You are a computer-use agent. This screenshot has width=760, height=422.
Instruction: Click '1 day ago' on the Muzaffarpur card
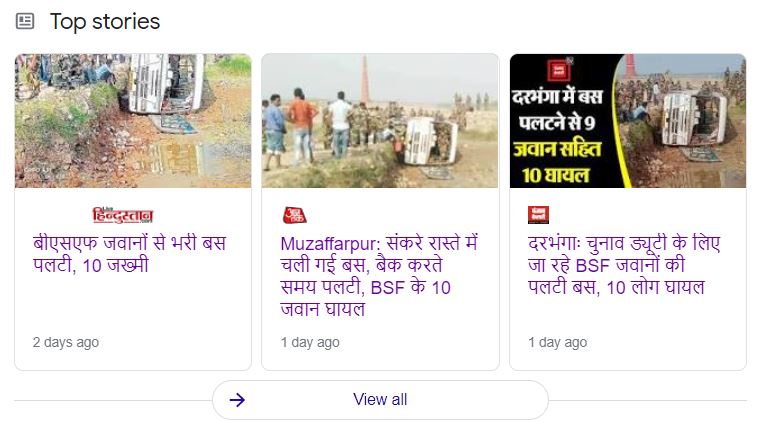pyautogui.click(x=310, y=342)
